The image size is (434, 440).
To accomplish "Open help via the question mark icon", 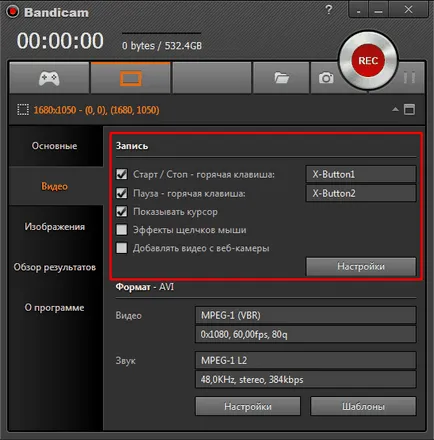I will click(329, 10).
